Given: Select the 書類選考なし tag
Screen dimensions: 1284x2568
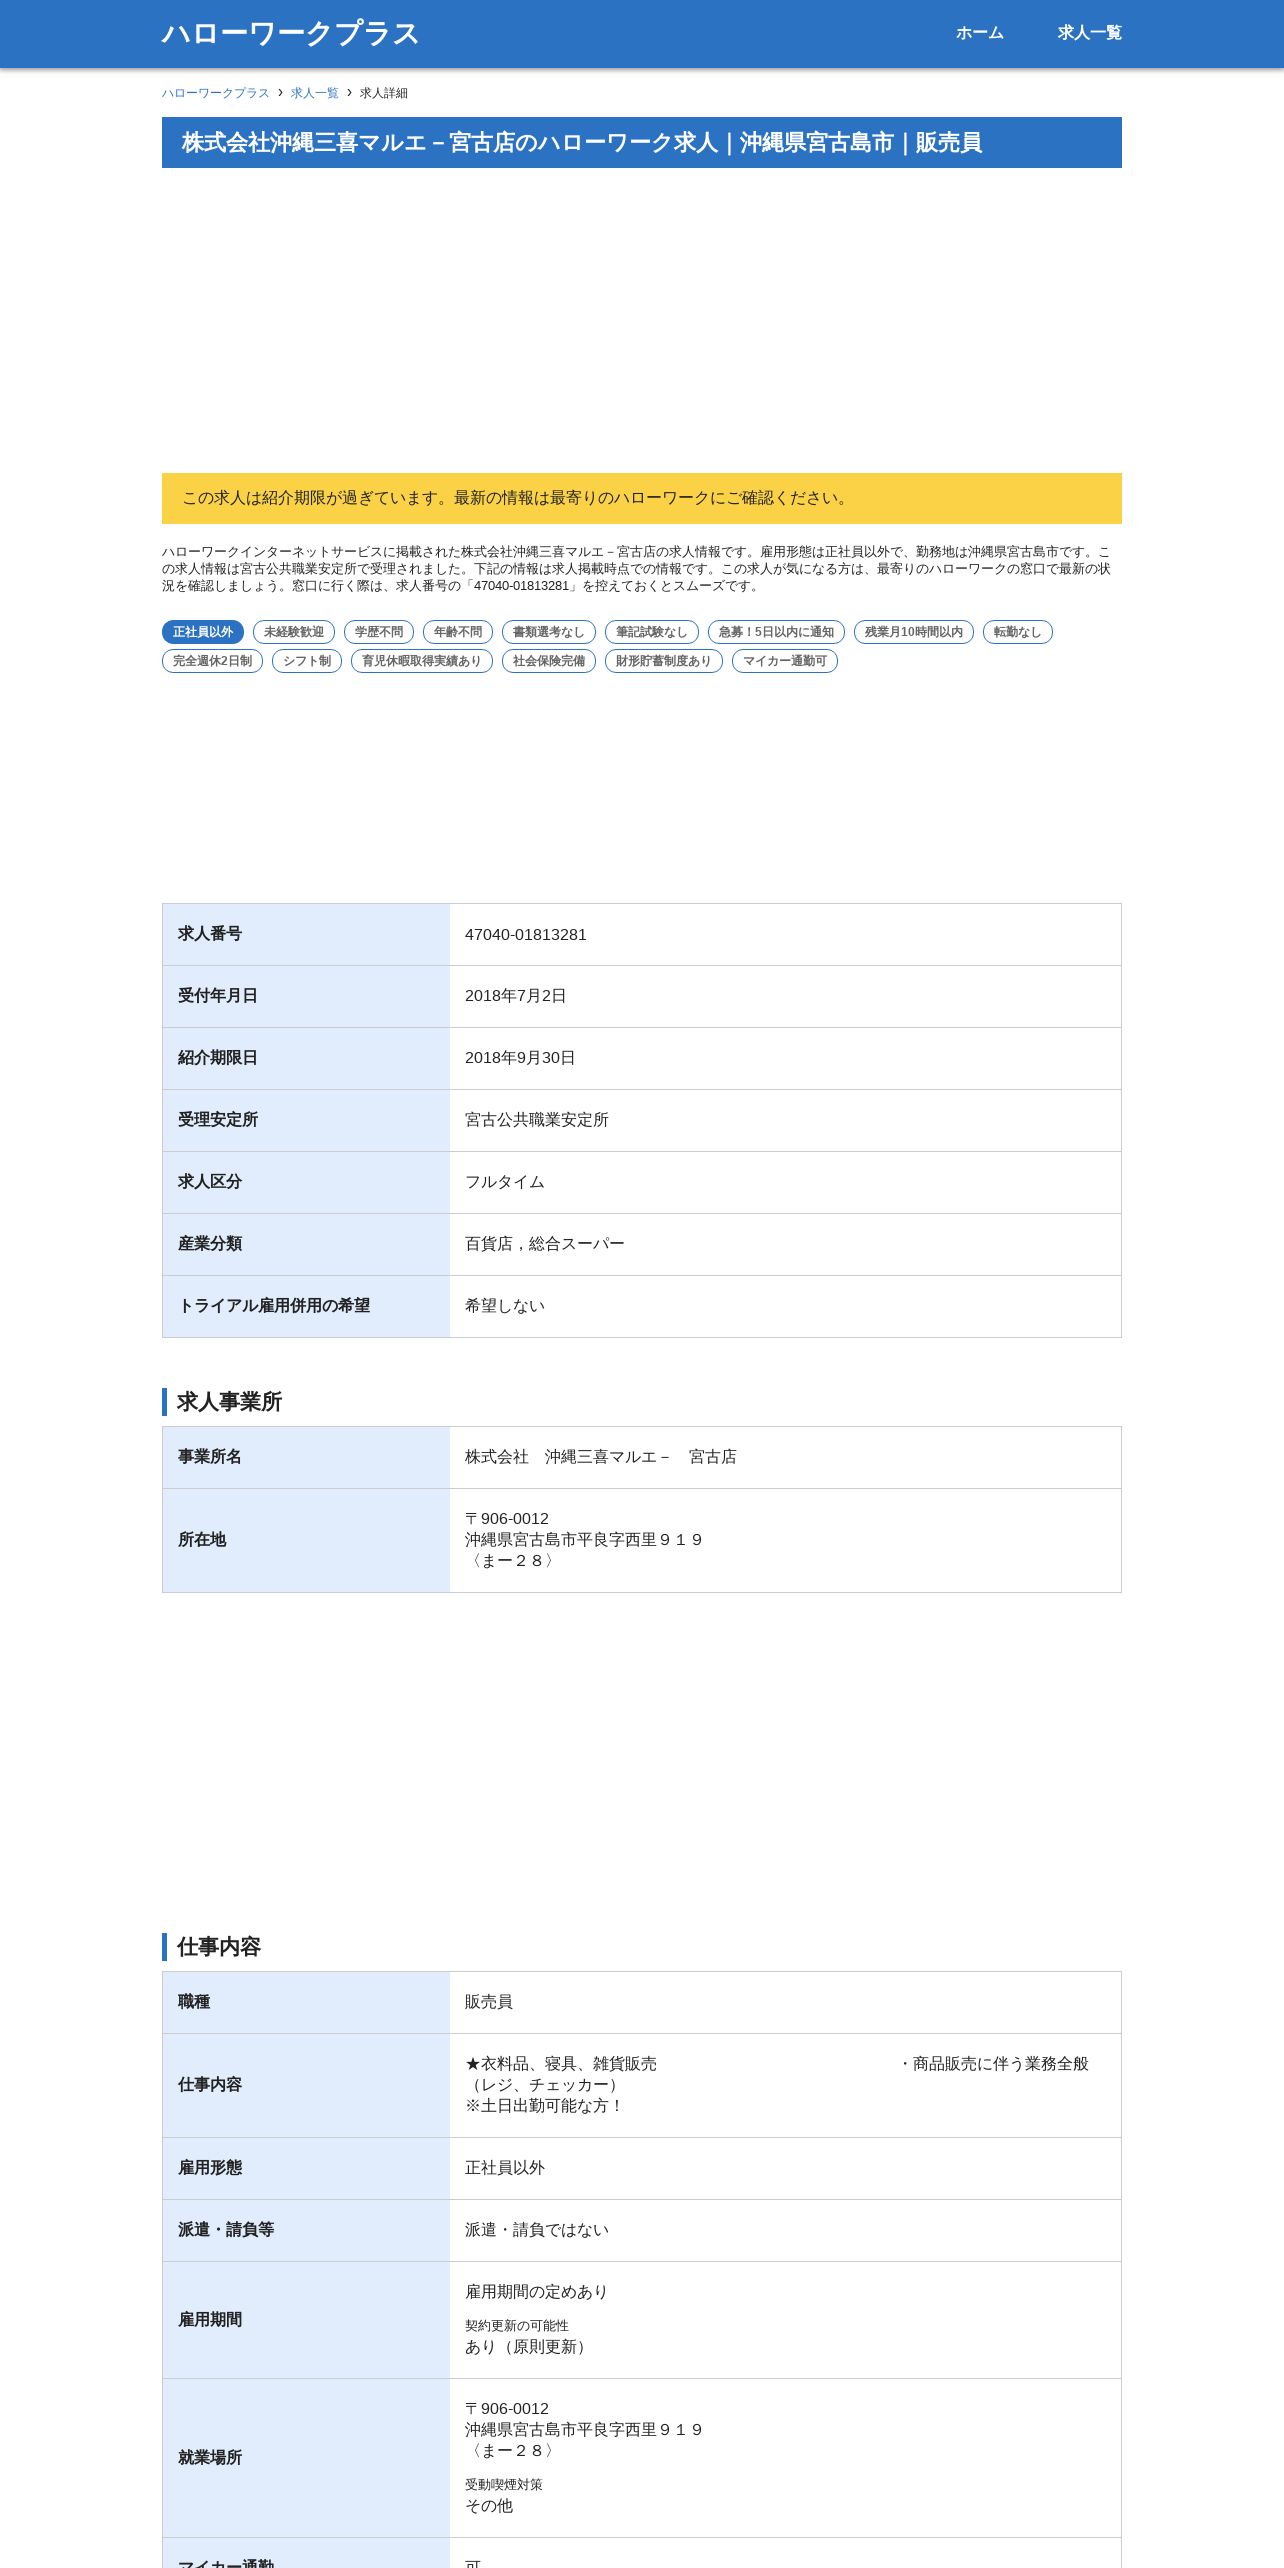Looking at the screenshot, I should click(549, 632).
